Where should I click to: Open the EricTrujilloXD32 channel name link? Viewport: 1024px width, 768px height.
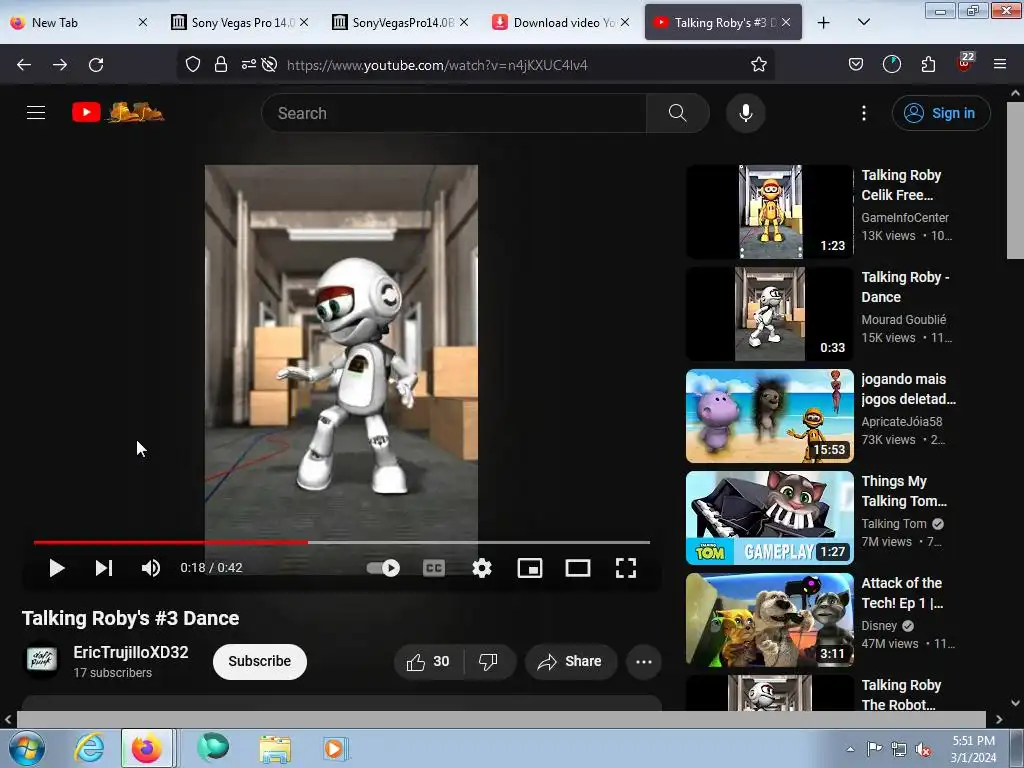click(x=131, y=652)
